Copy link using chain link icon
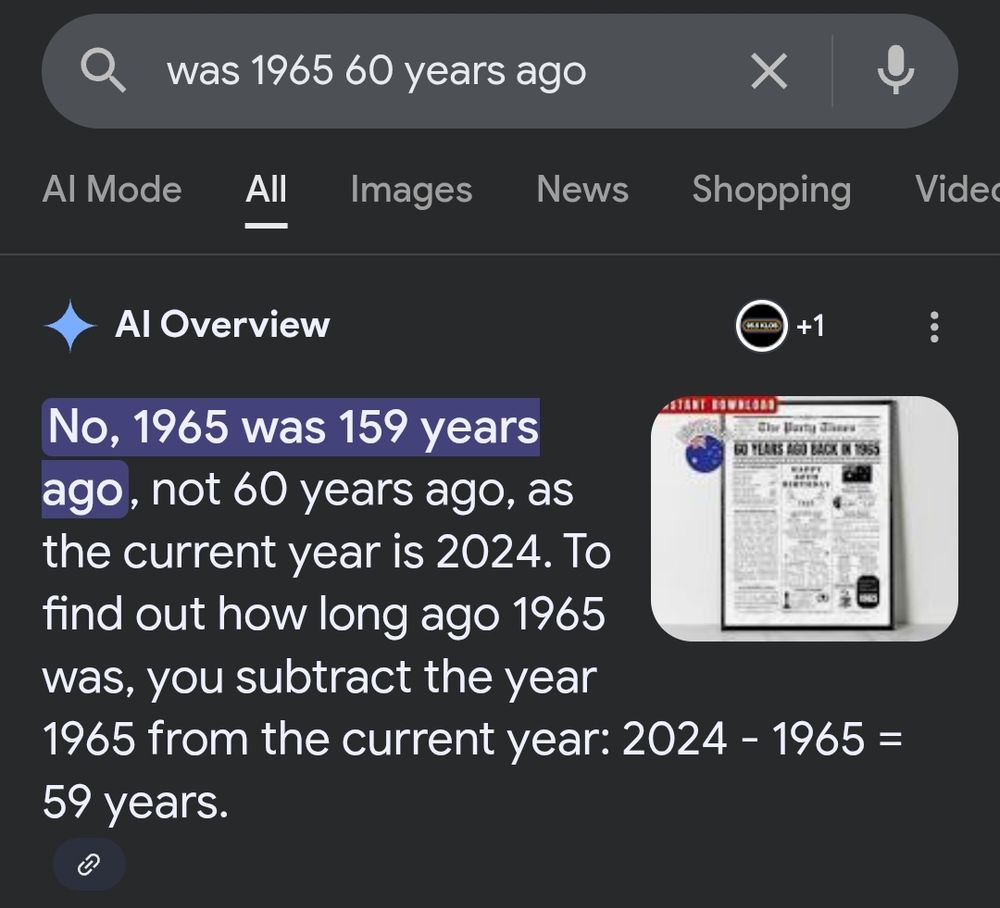The image size is (1000, 908). pyautogui.click(x=89, y=865)
